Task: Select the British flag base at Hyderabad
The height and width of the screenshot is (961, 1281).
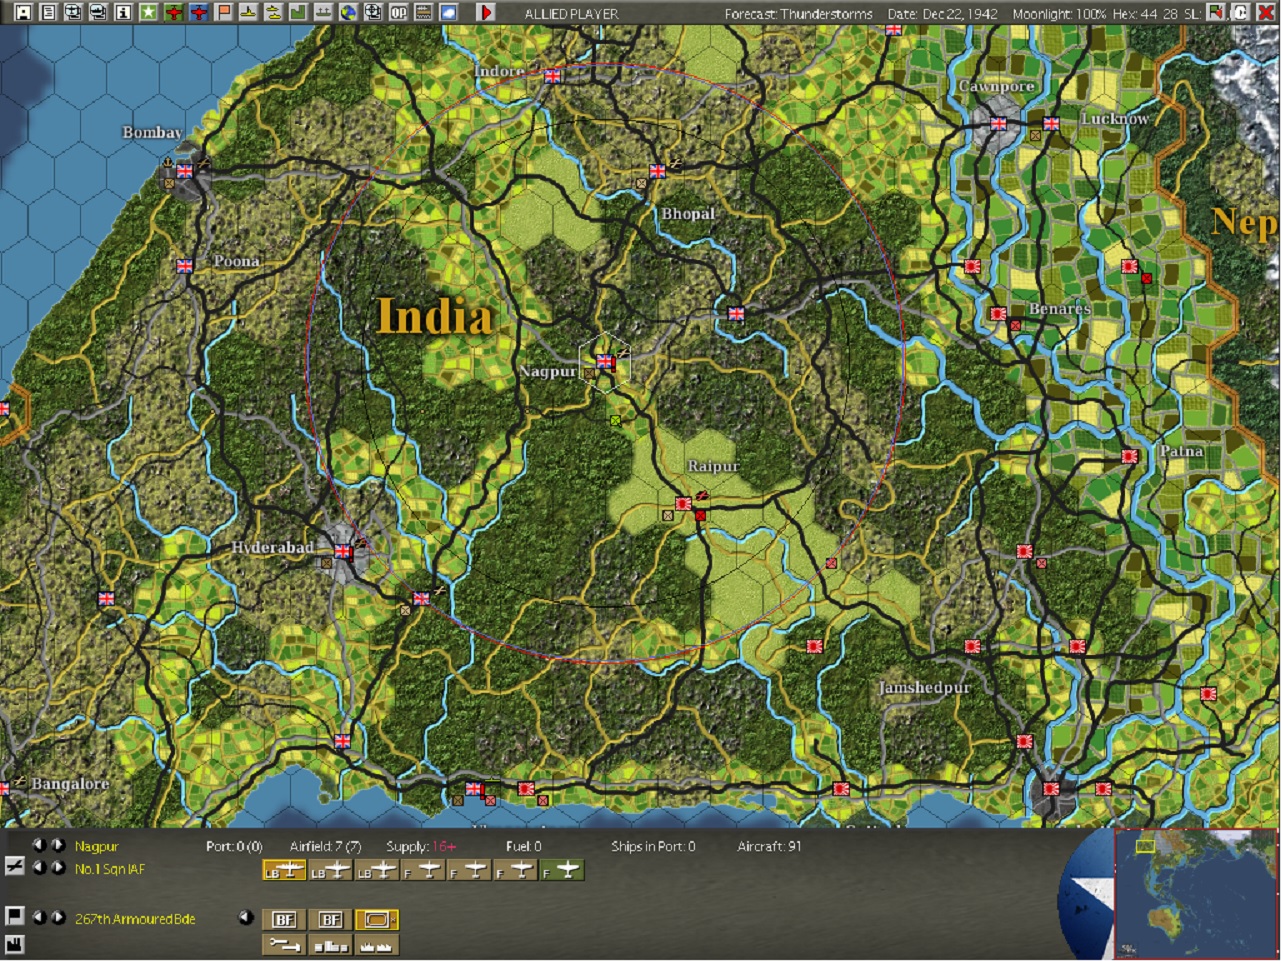Action: coord(344,551)
